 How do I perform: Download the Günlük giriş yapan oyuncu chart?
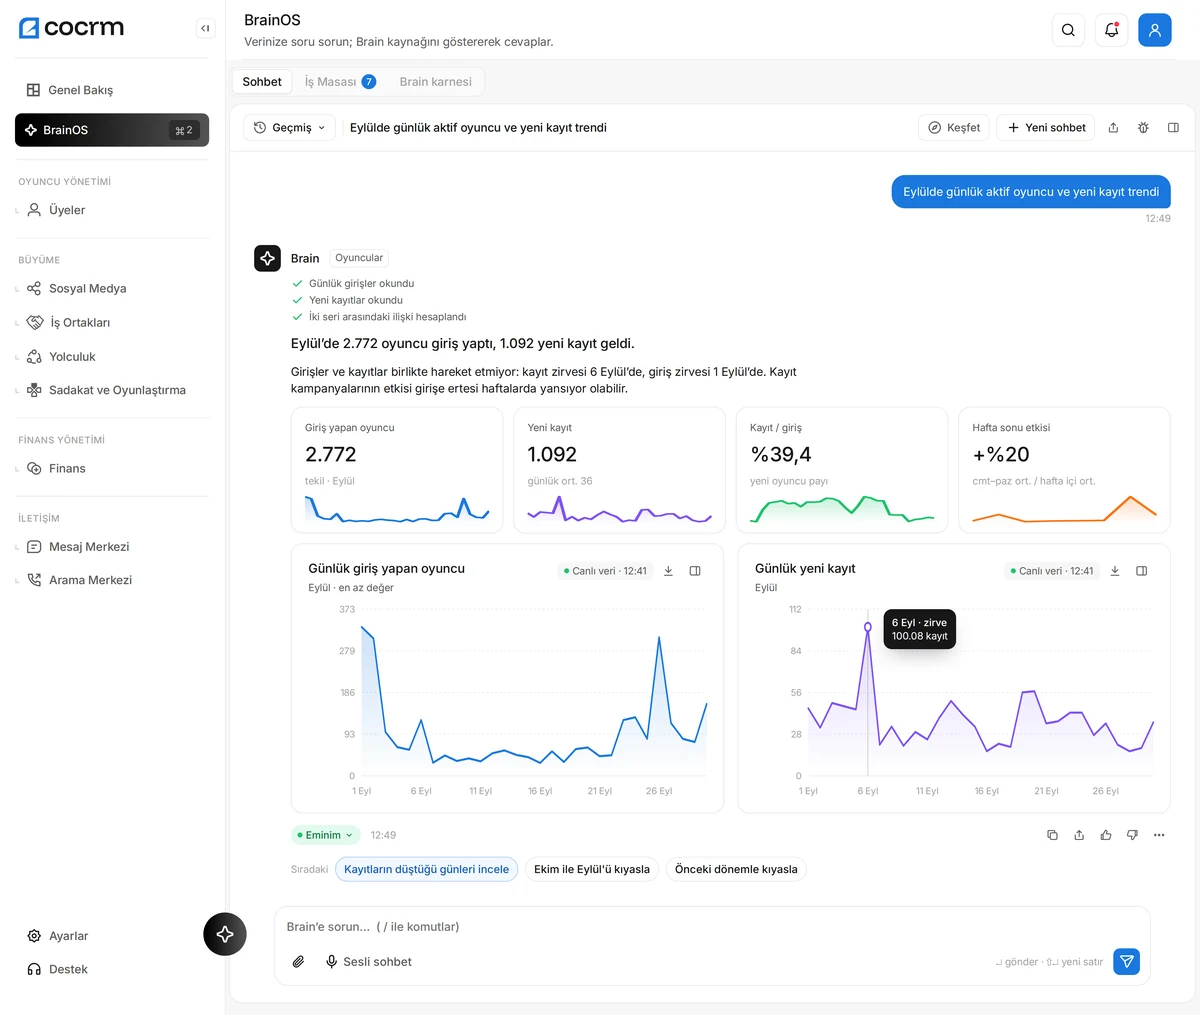(x=668, y=571)
